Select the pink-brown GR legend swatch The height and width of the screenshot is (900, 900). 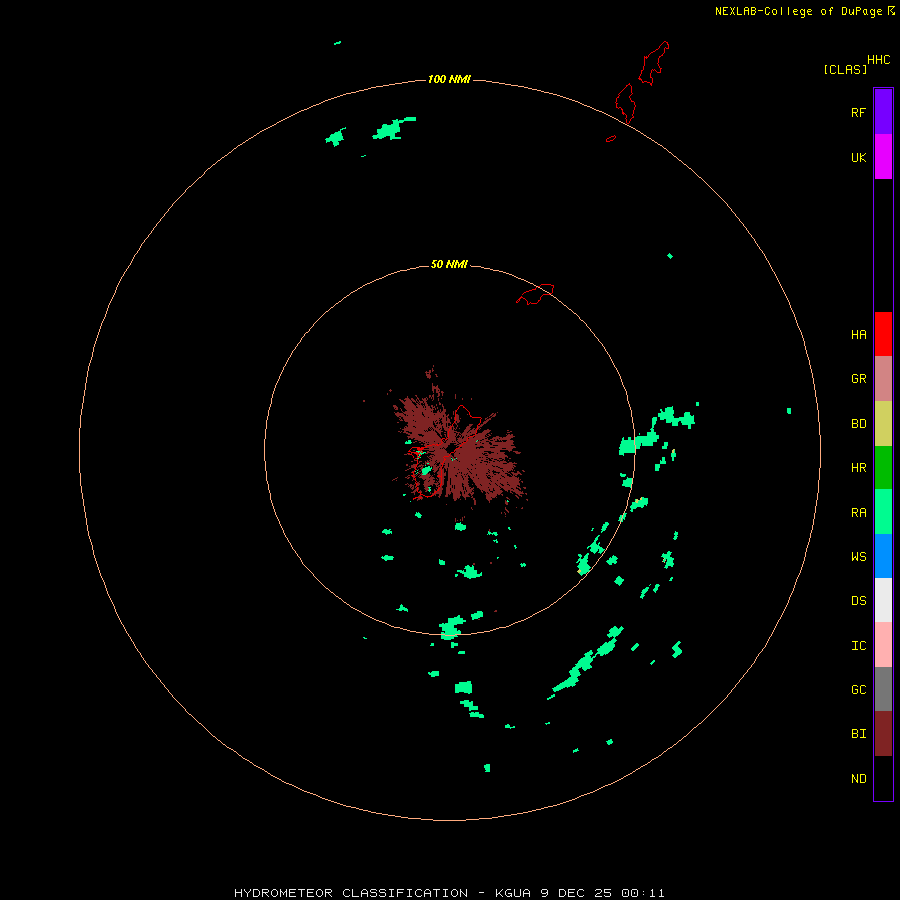coord(883,379)
